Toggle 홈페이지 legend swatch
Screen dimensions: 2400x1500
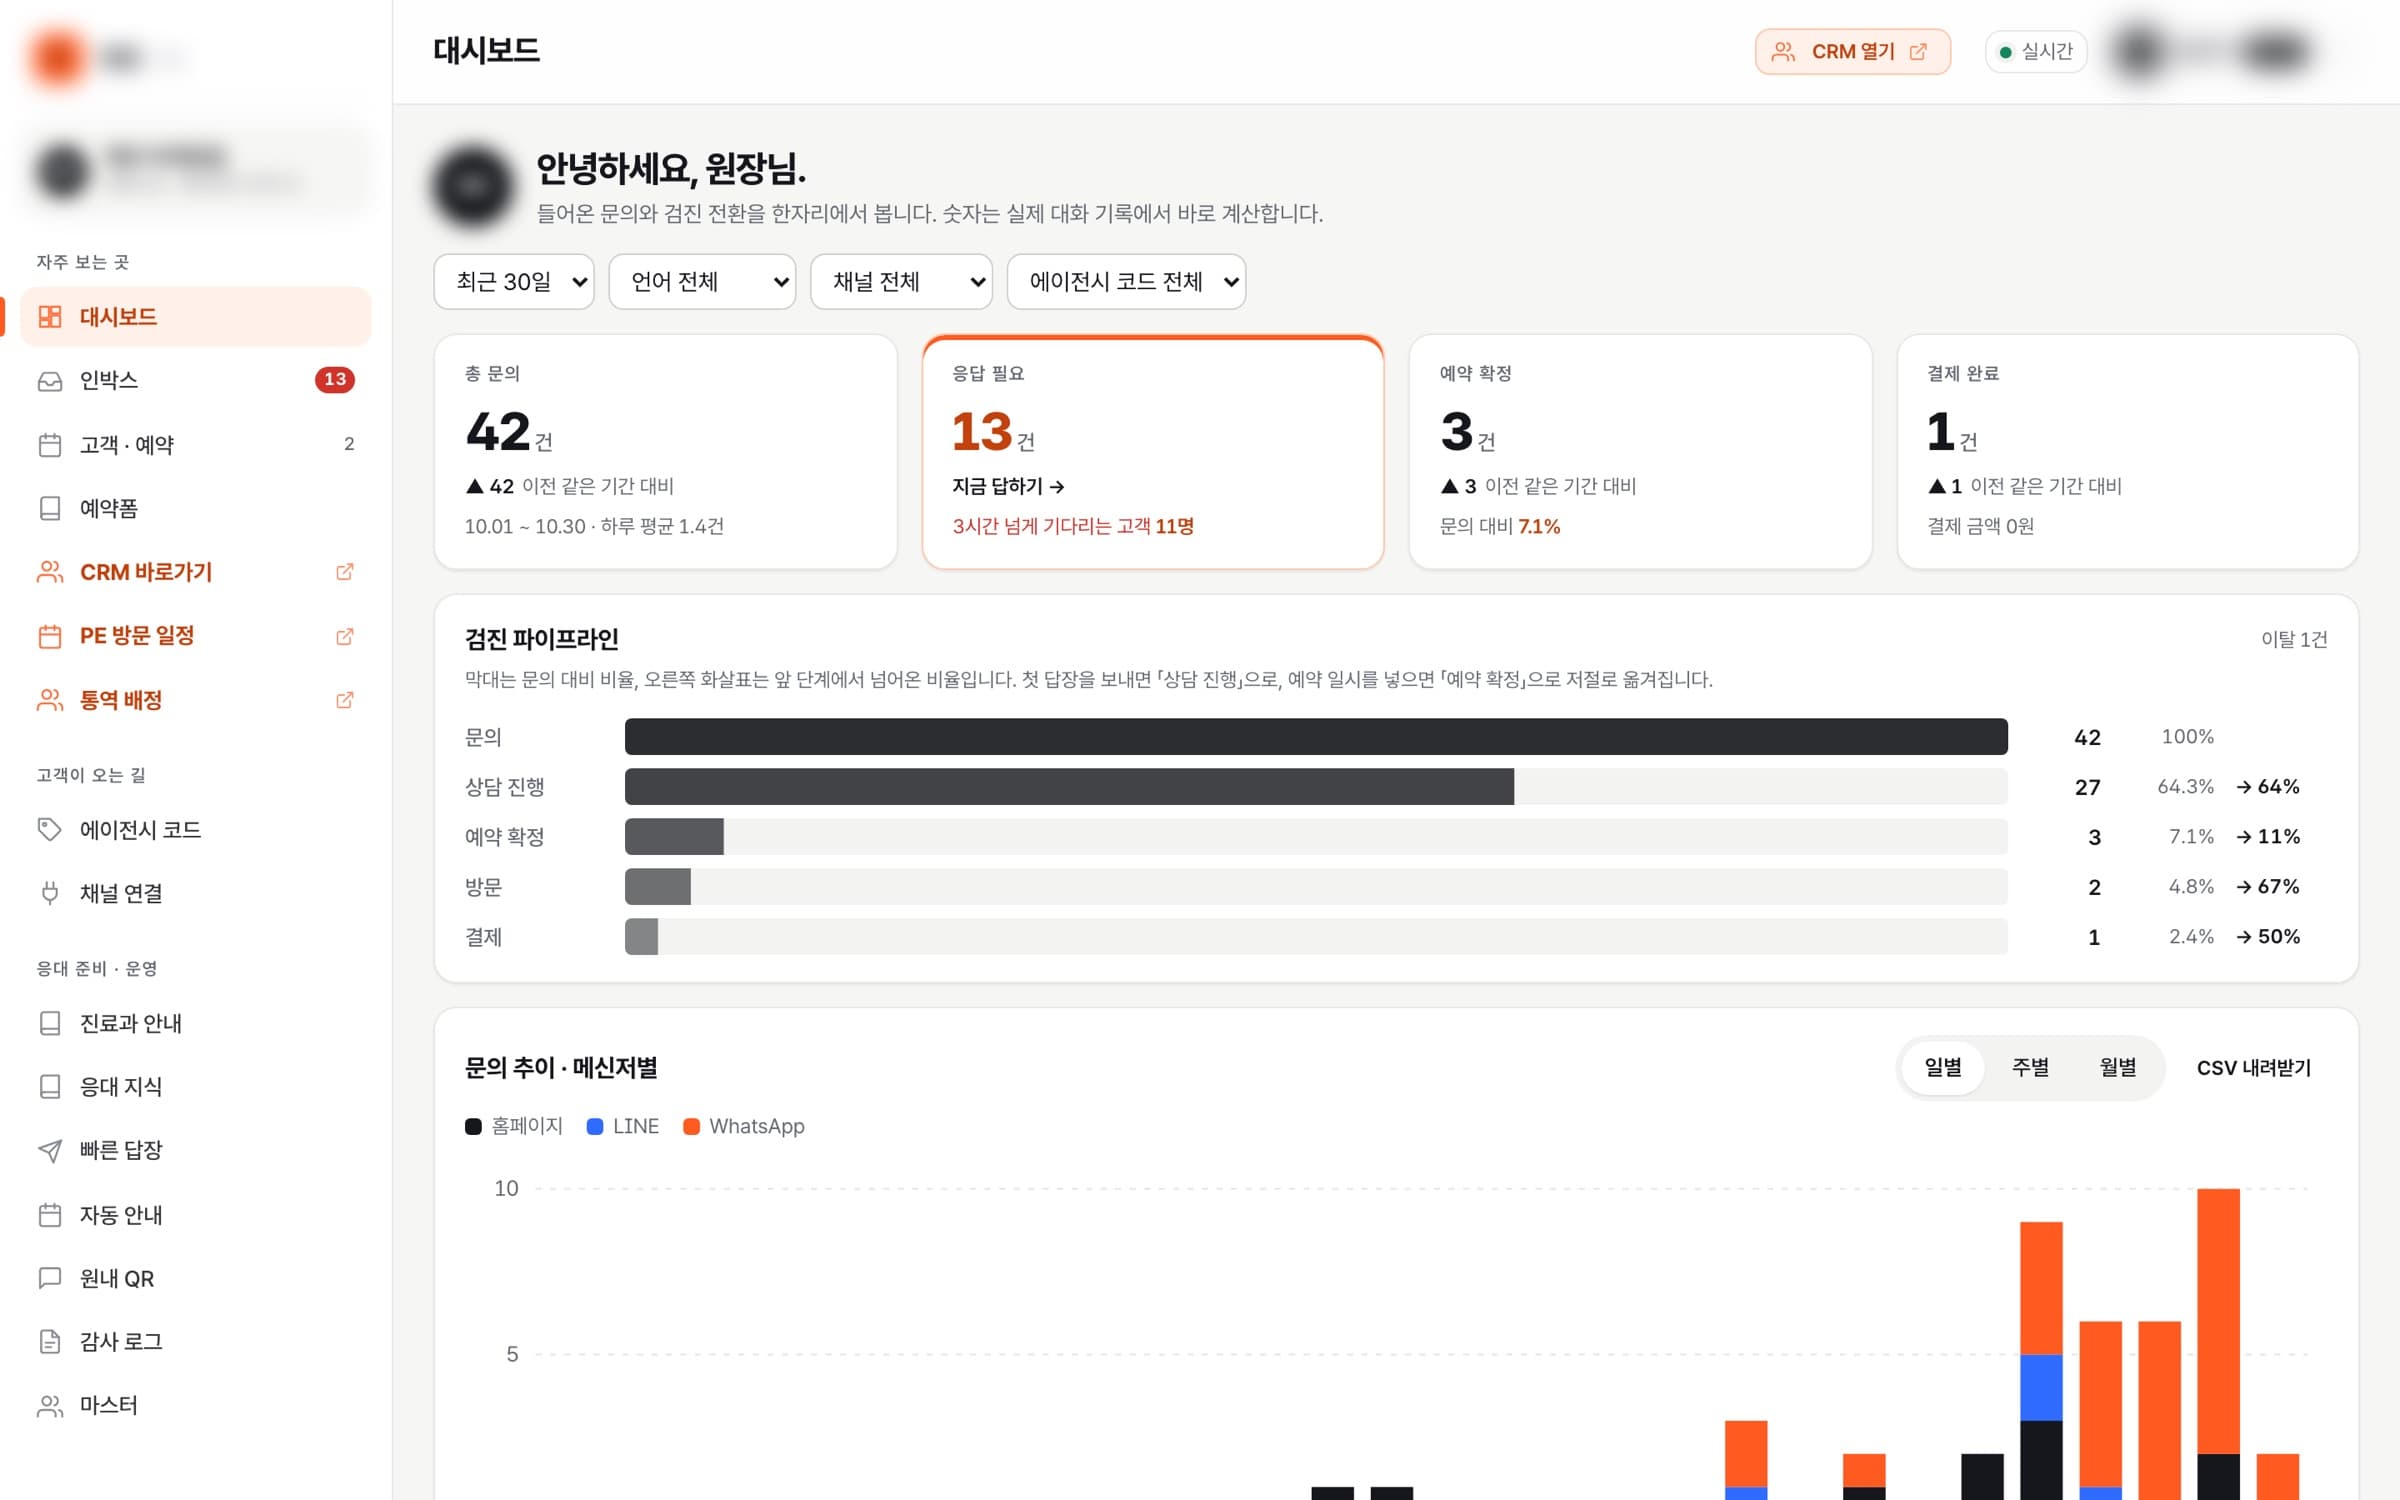(474, 1127)
